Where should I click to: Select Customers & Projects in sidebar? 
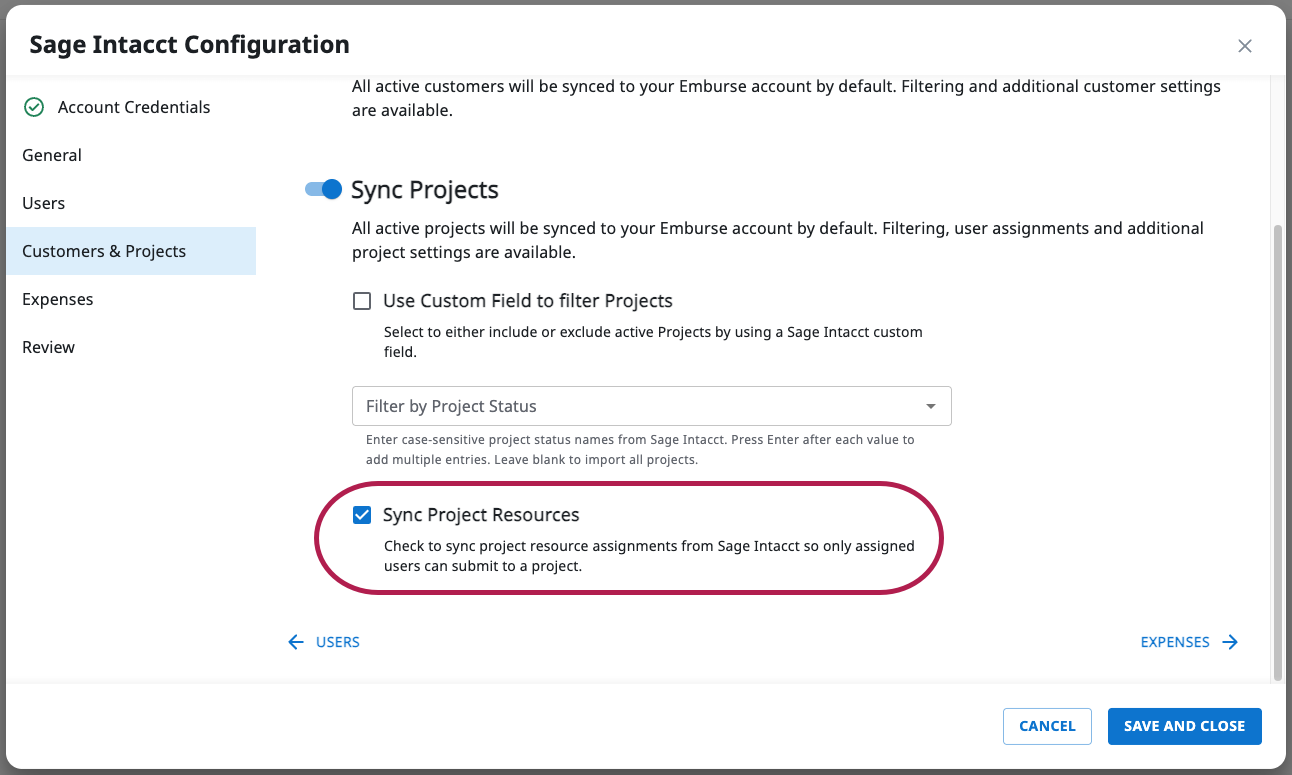[x=104, y=251]
